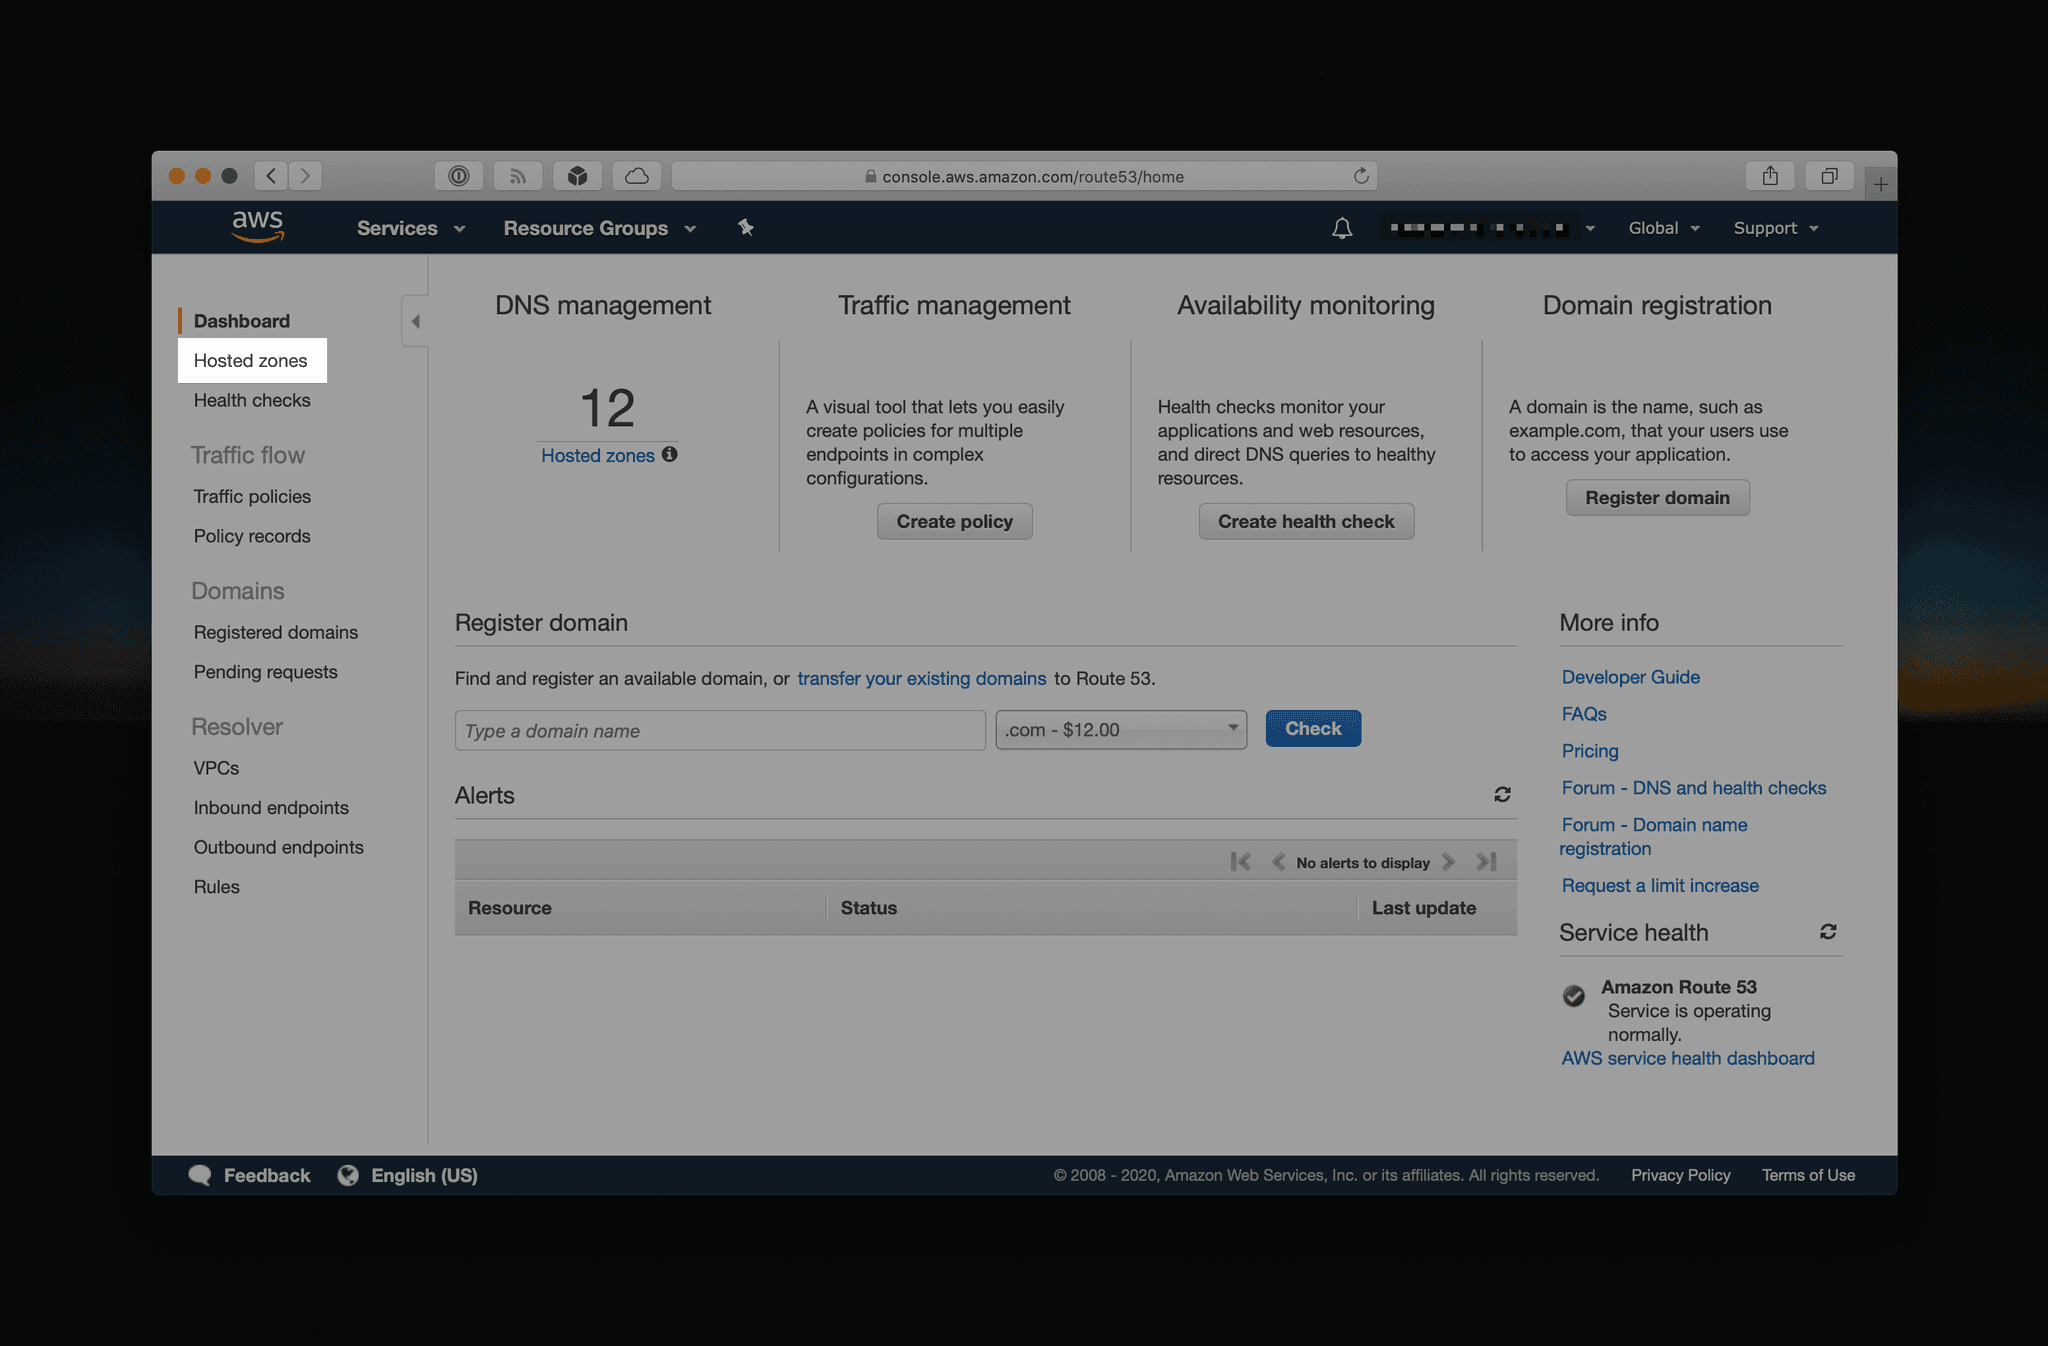This screenshot has width=2048, height=1346.
Task: Open the .com - $12.00 TLD dropdown
Action: click(x=1120, y=729)
